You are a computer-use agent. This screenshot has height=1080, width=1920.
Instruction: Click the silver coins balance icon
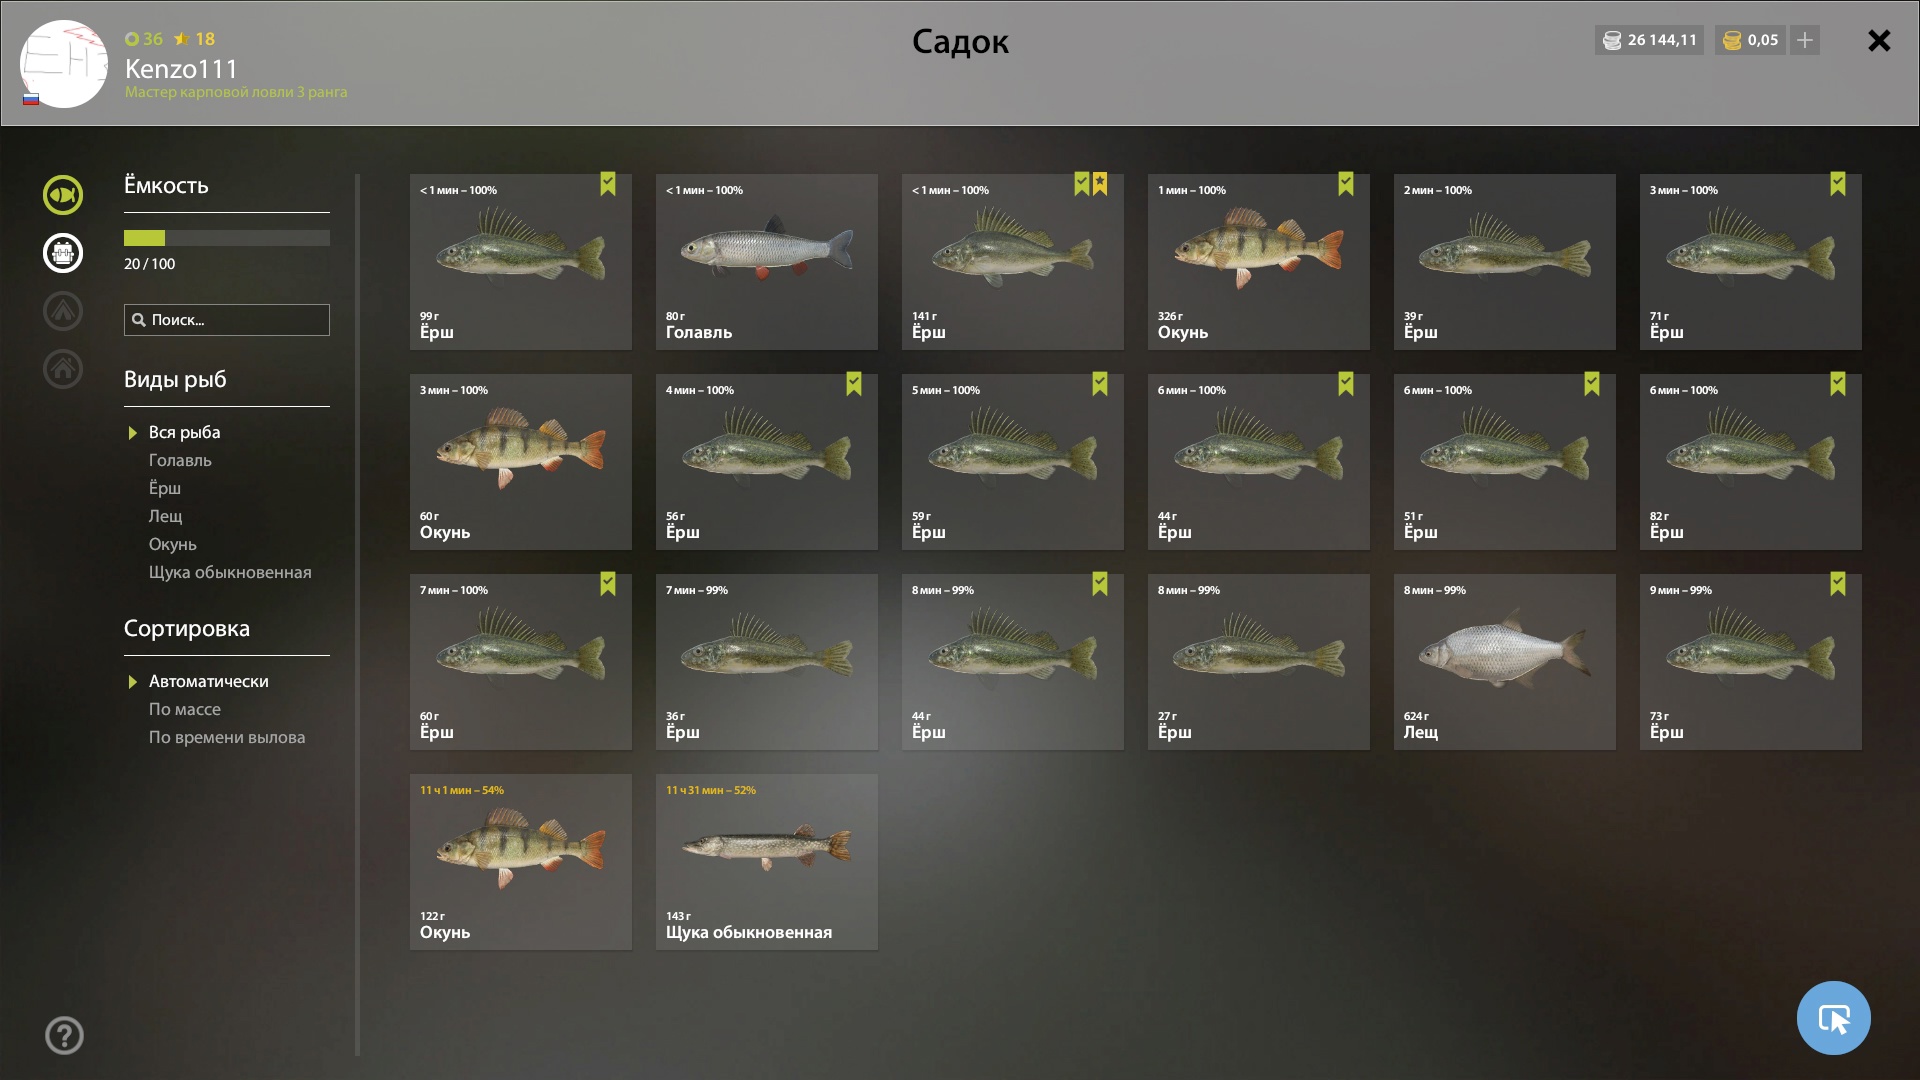point(1612,40)
